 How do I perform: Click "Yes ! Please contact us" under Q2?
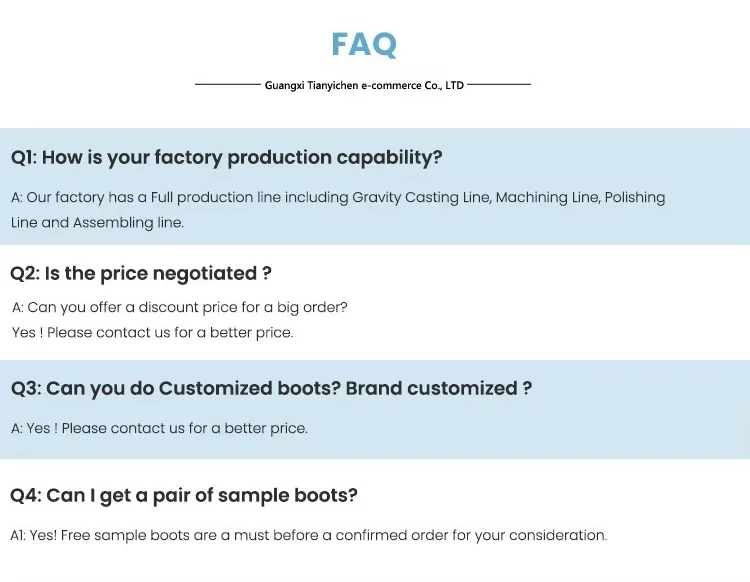(x=153, y=332)
